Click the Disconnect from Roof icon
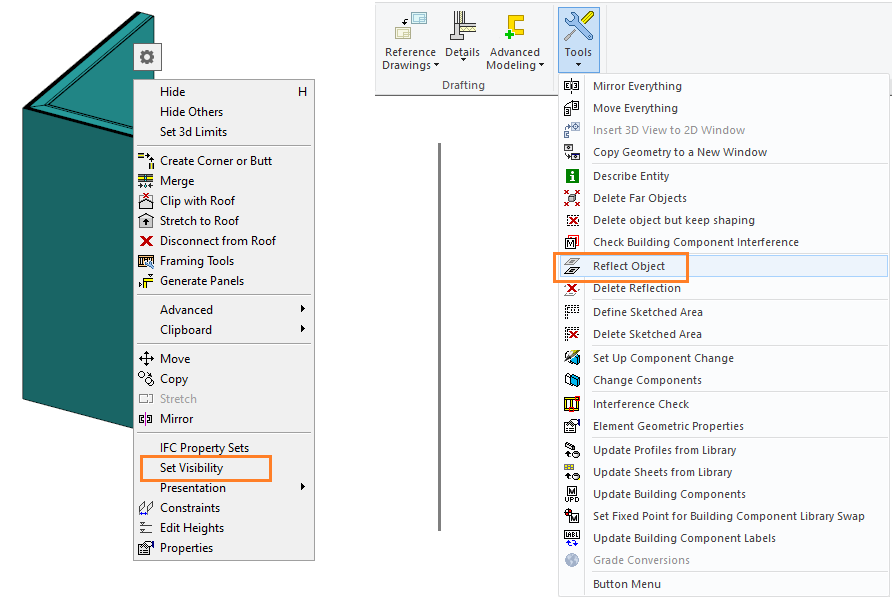Viewport: 892px width, 602px height. (x=145, y=241)
